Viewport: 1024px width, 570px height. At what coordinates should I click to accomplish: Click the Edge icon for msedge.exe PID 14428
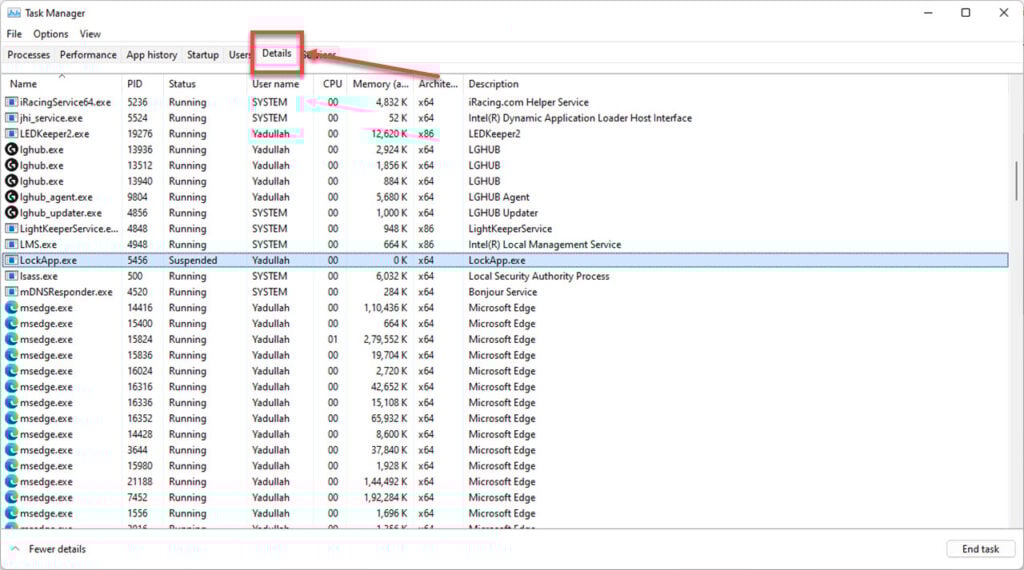11,434
